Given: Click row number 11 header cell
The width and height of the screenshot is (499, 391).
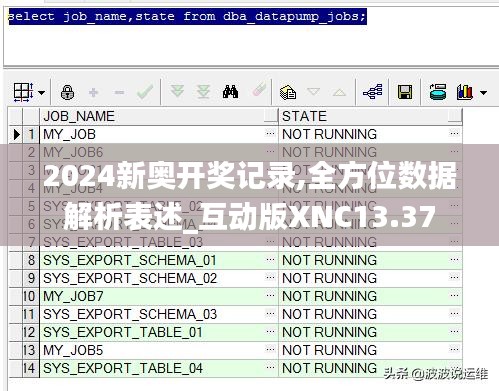Looking at the screenshot, I should tap(31, 314).
